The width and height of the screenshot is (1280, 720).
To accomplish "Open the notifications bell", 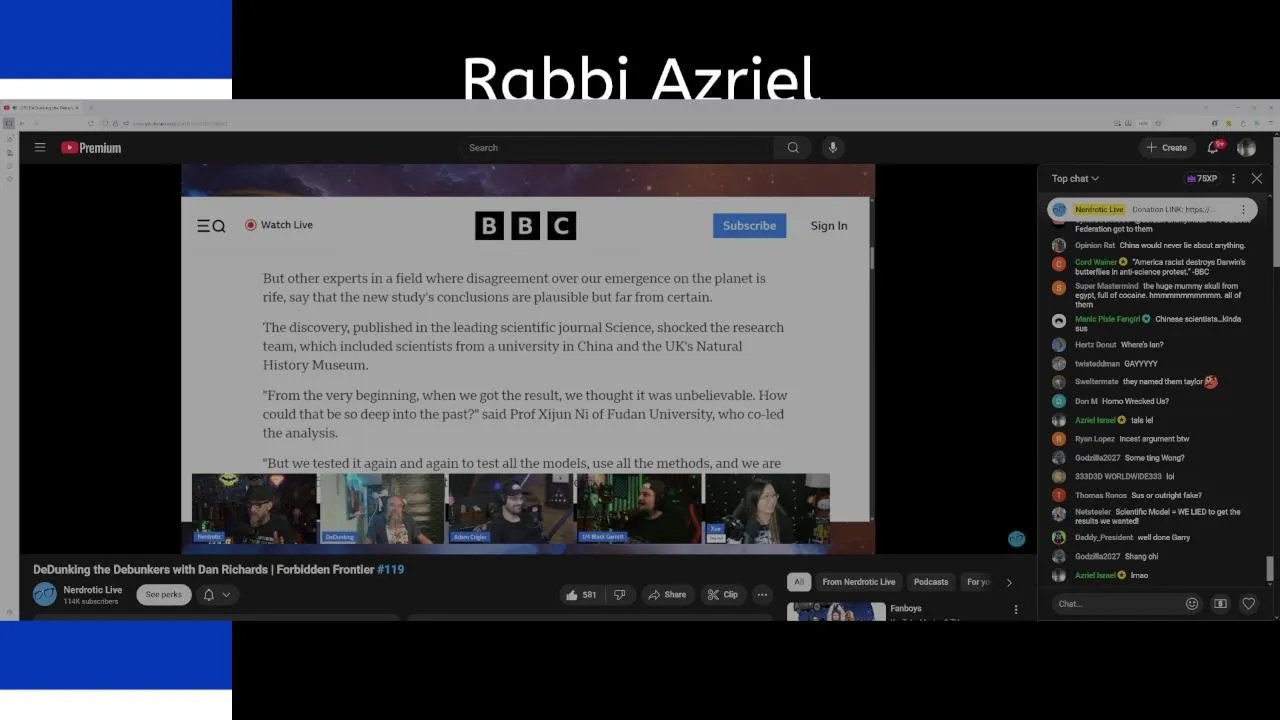I will click(1214, 147).
